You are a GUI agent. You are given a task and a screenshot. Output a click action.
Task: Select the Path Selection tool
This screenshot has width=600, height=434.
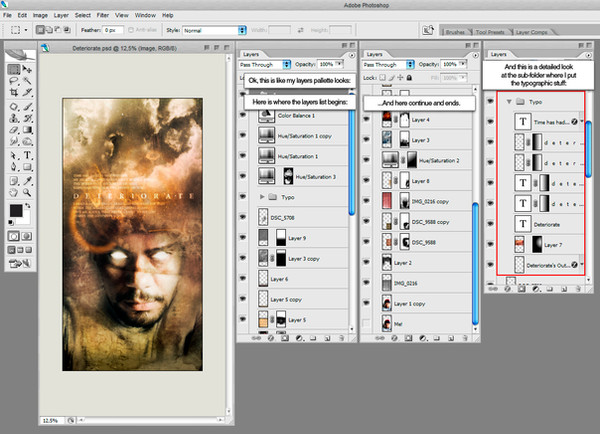[x=14, y=155]
